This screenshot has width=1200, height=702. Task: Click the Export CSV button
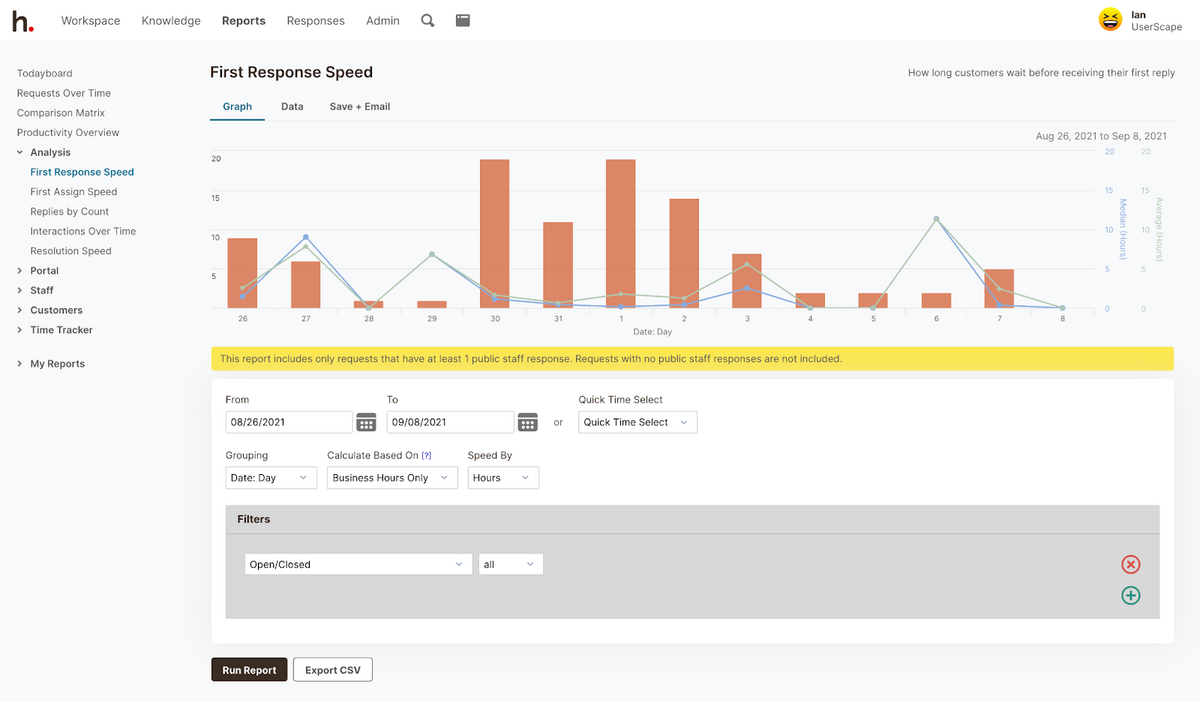click(x=333, y=670)
